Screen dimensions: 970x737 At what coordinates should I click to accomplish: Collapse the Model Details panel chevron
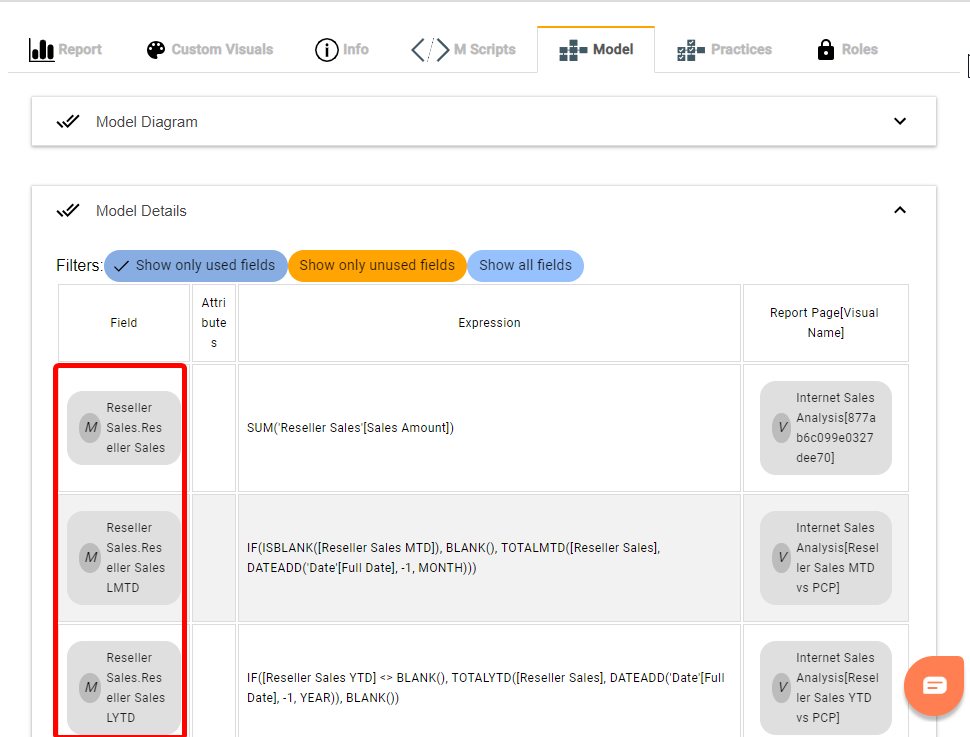click(900, 210)
